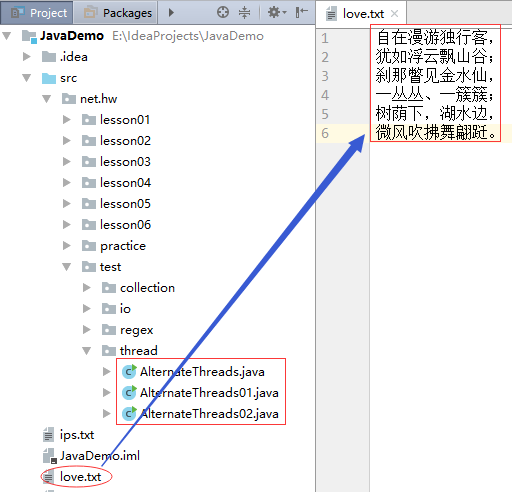Click the lesson03 package icon

point(89,162)
